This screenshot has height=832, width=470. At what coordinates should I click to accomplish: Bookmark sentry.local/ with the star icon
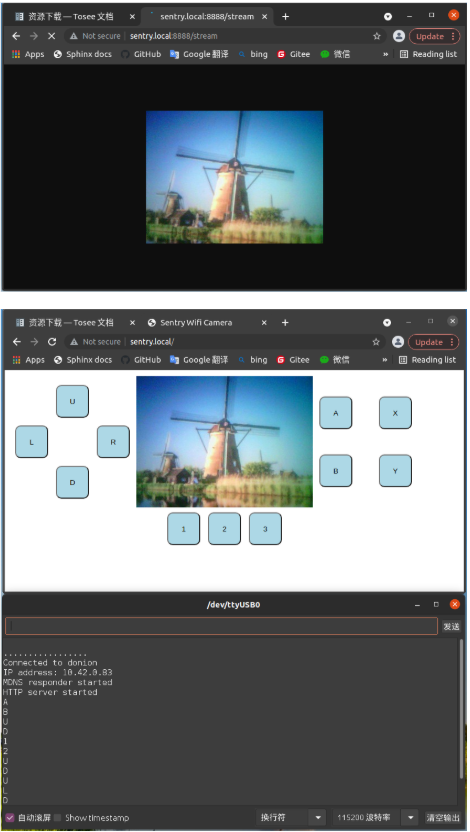pyautogui.click(x=376, y=342)
